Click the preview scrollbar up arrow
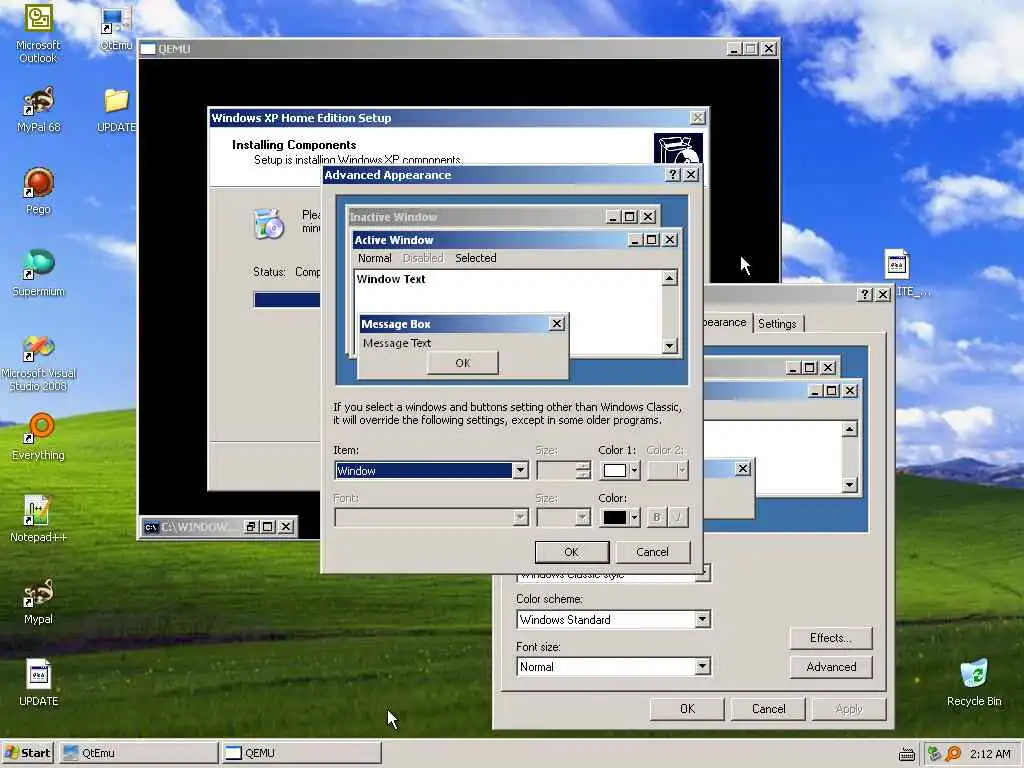 (669, 278)
